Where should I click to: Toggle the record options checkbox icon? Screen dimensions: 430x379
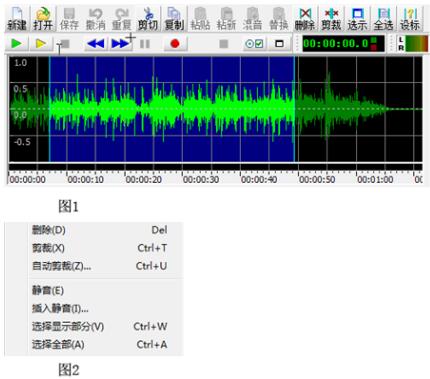(x=254, y=44)
